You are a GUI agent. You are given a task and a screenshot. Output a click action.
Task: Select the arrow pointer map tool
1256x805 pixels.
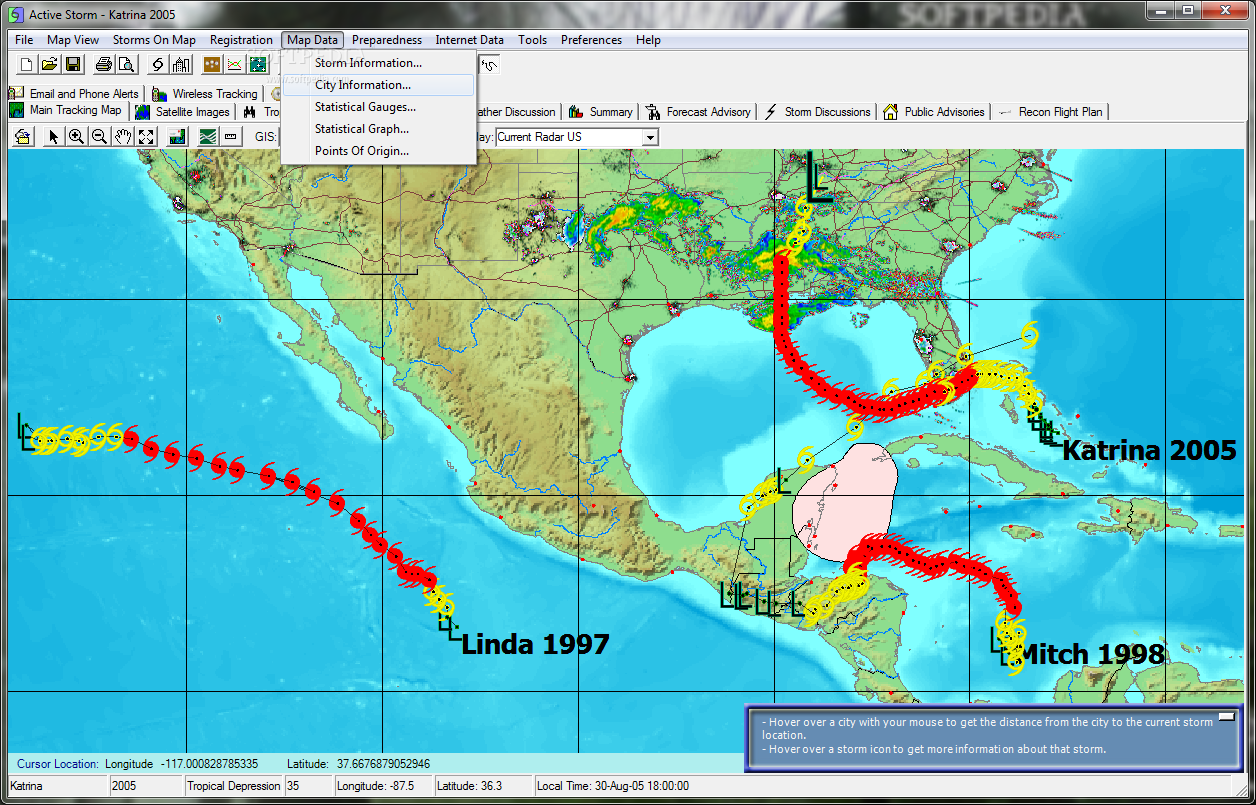pyautogui.click(x=53, y=137)
